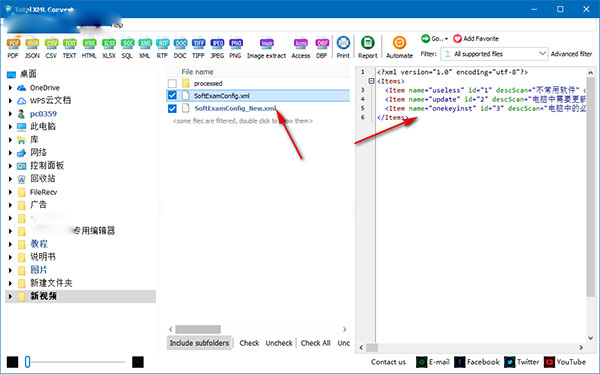Click the XML format icon
This screenshot has width=600, height=374.
point(145,48)
